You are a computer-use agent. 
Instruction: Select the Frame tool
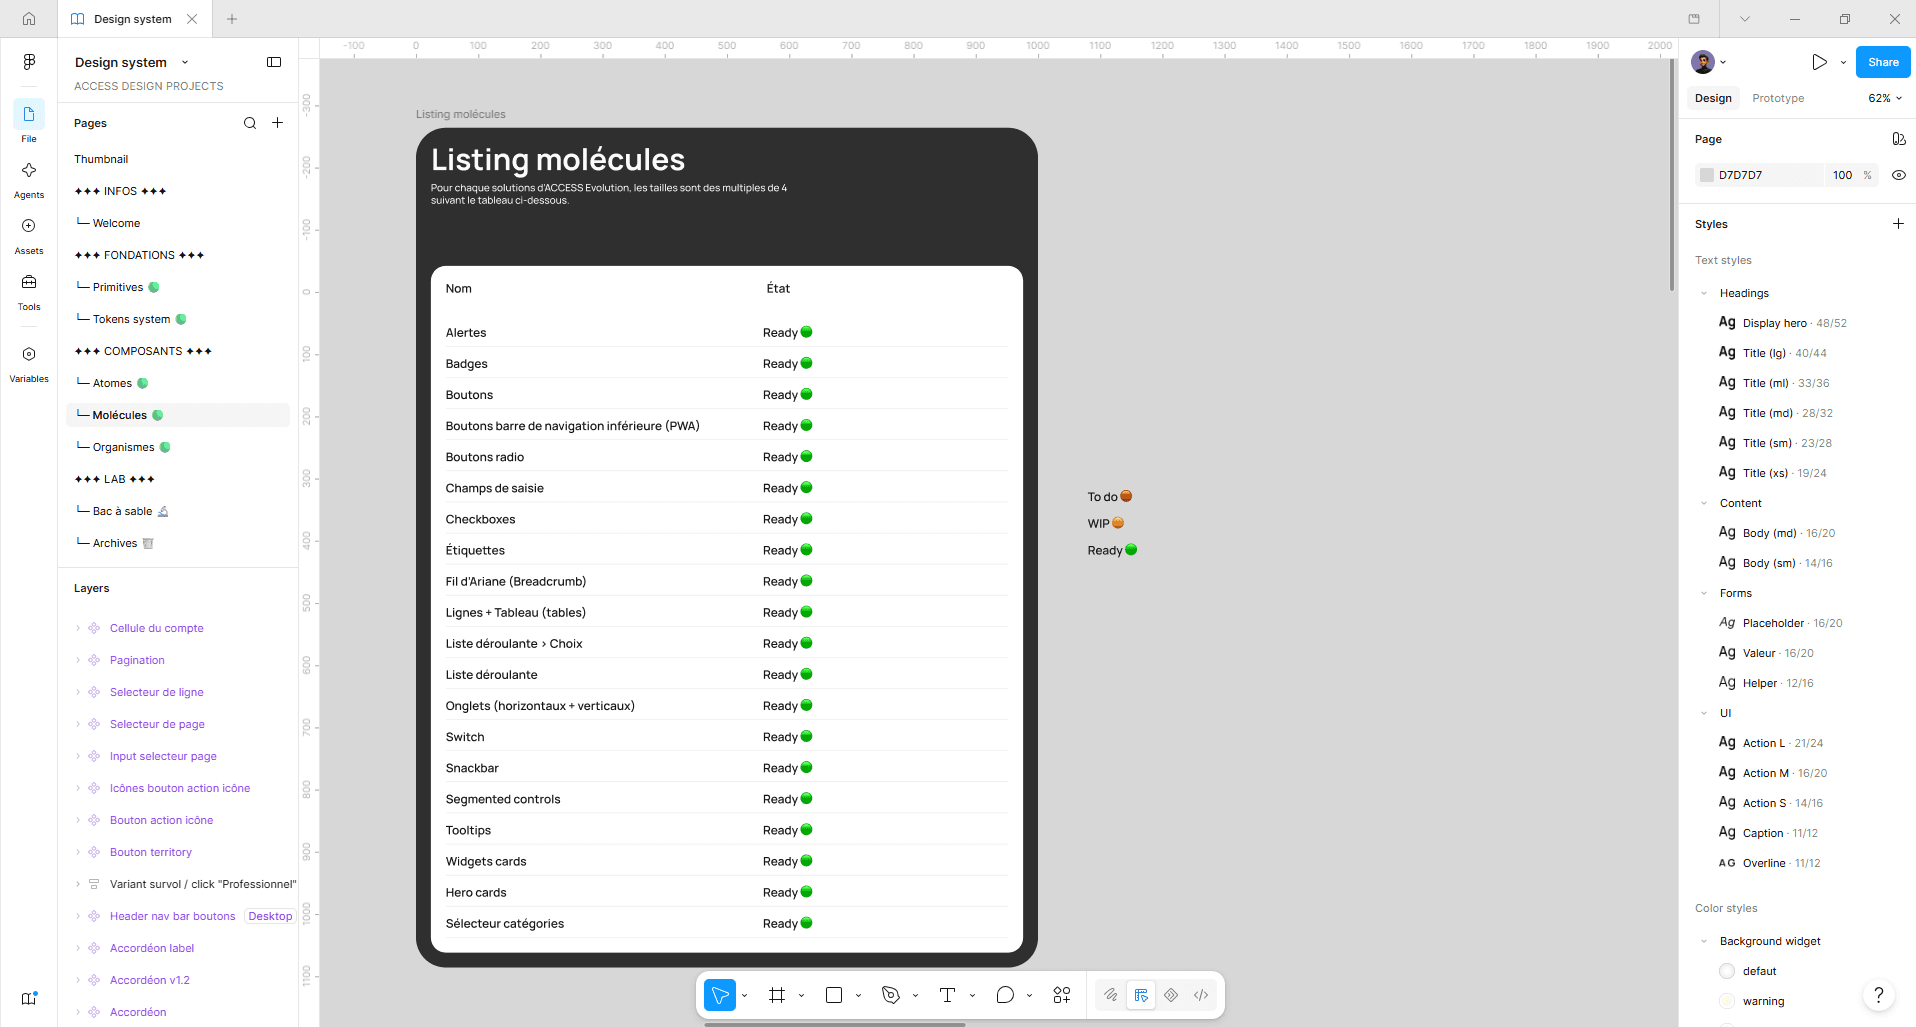(x=777, y=995)
